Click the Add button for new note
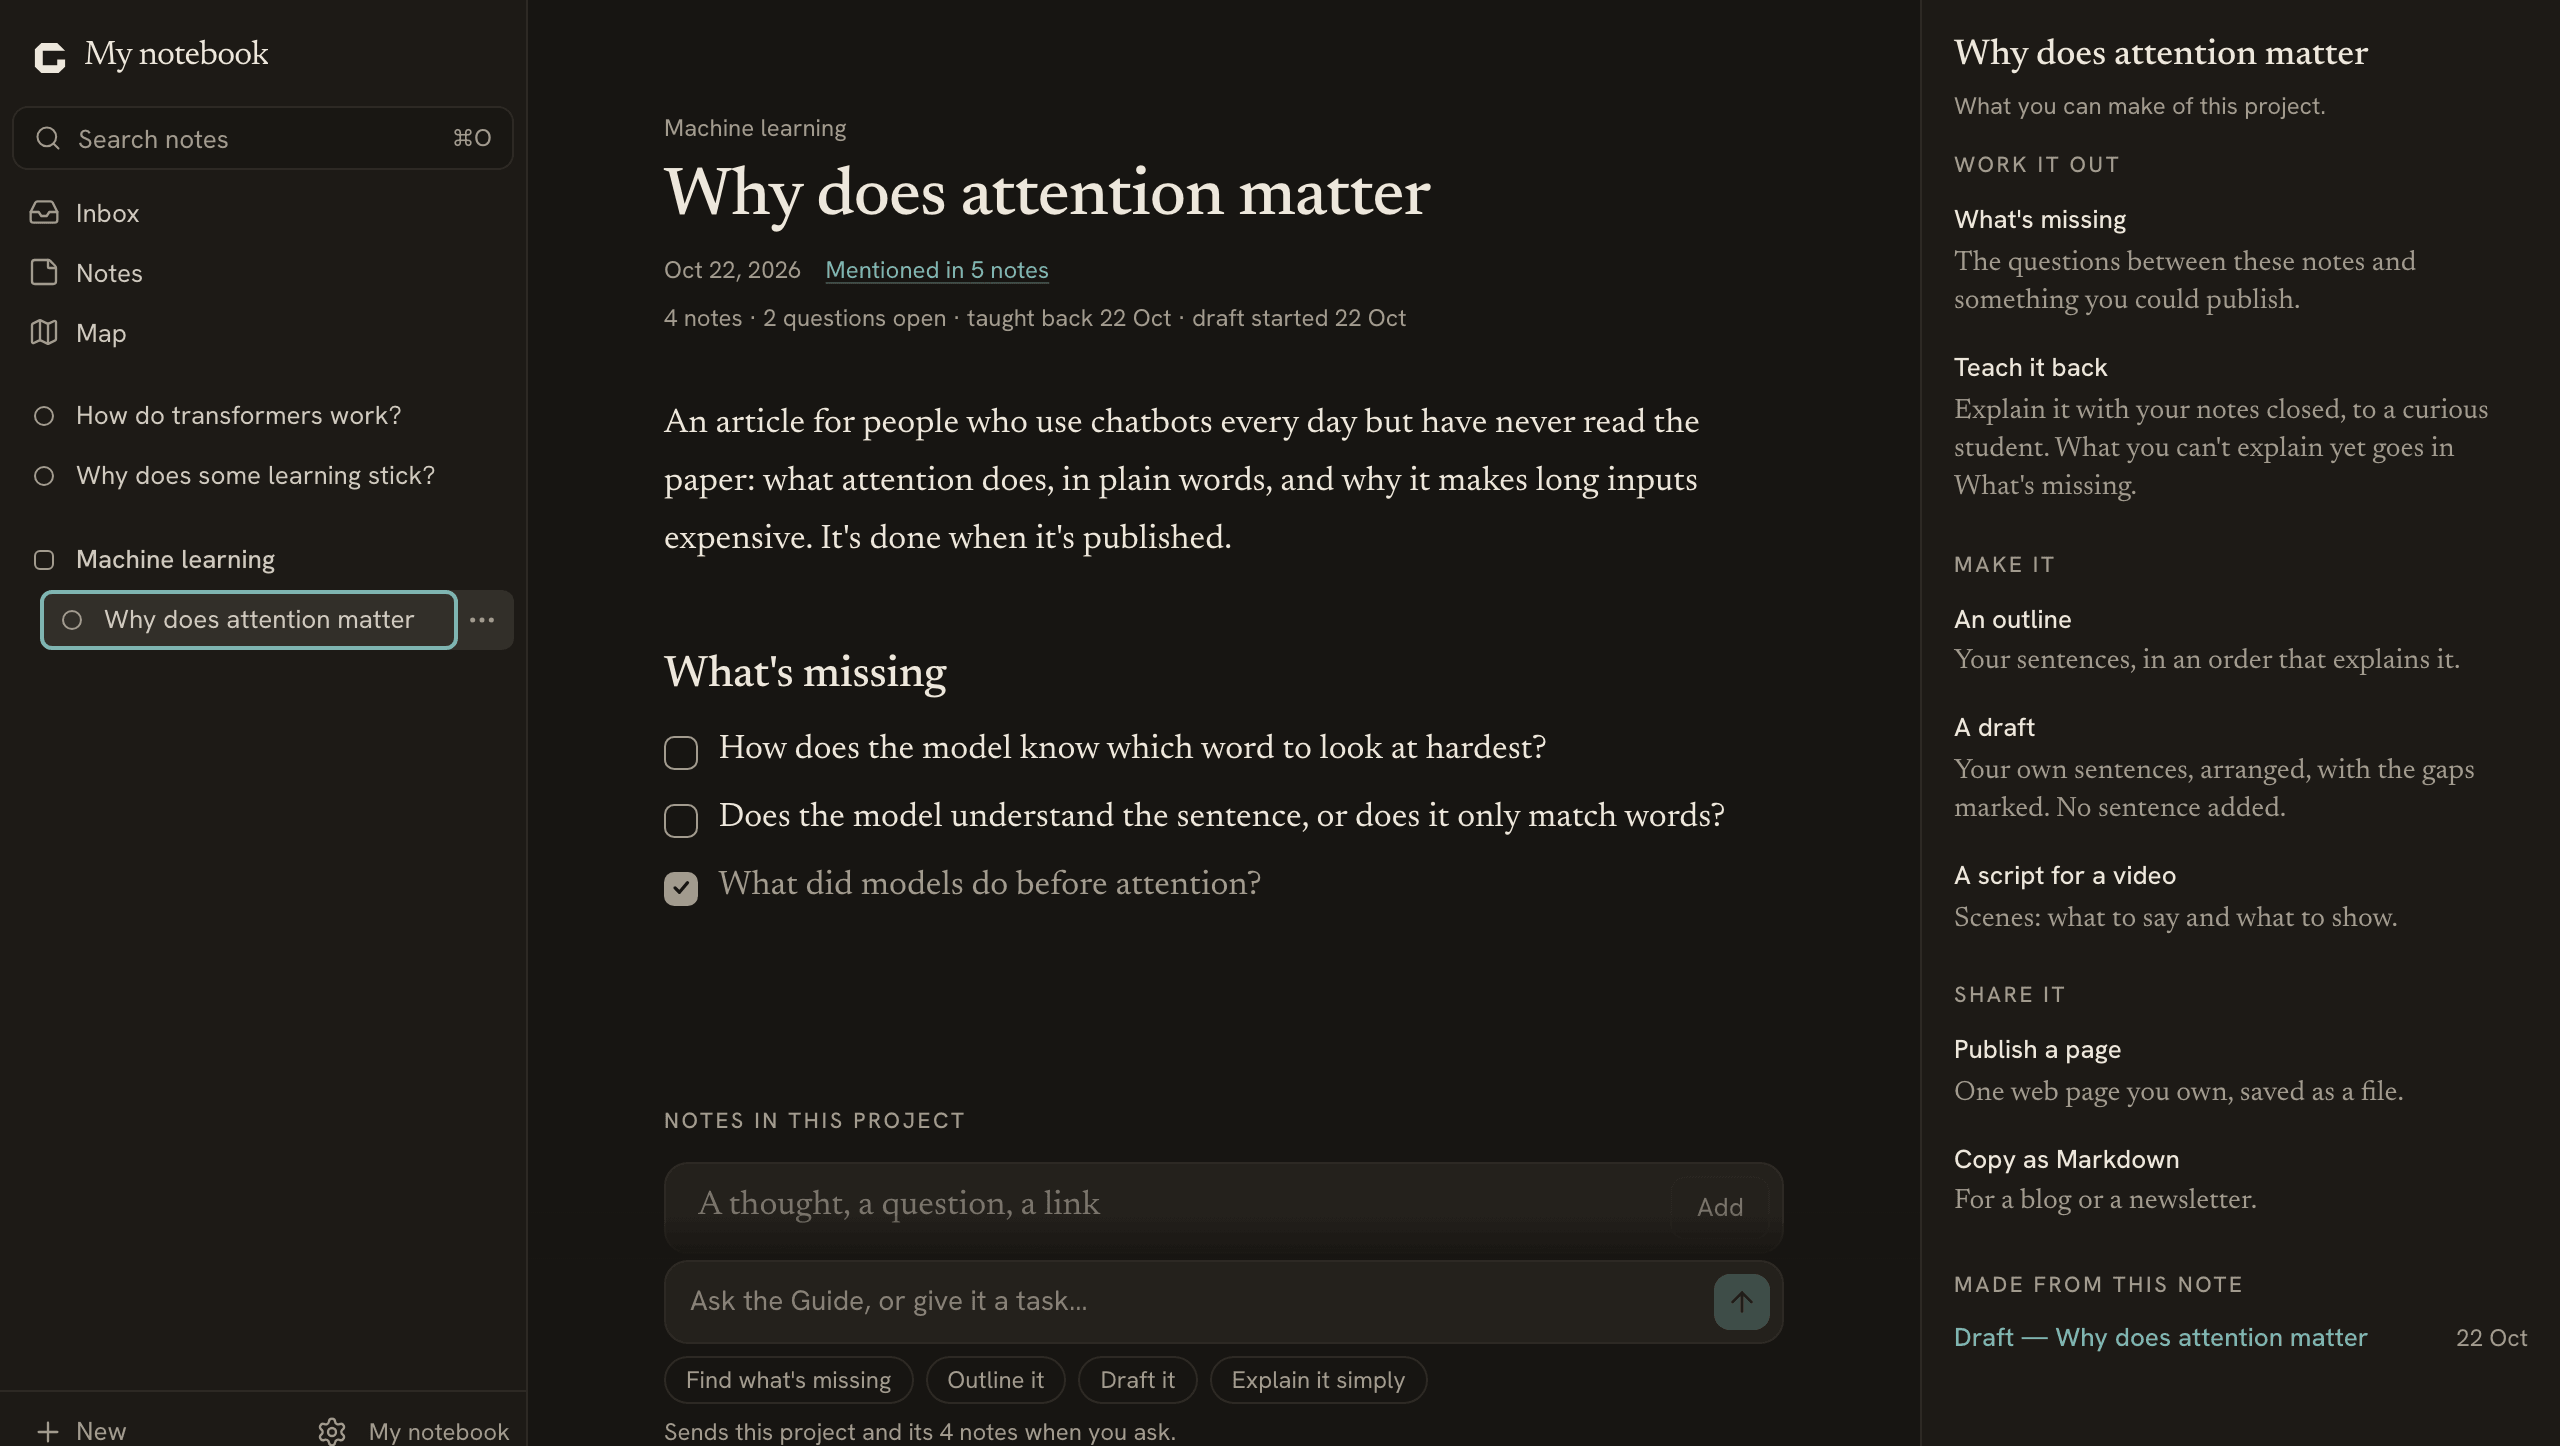The width and height of the screenshot is (2560, 1446). (1719, 1207)
